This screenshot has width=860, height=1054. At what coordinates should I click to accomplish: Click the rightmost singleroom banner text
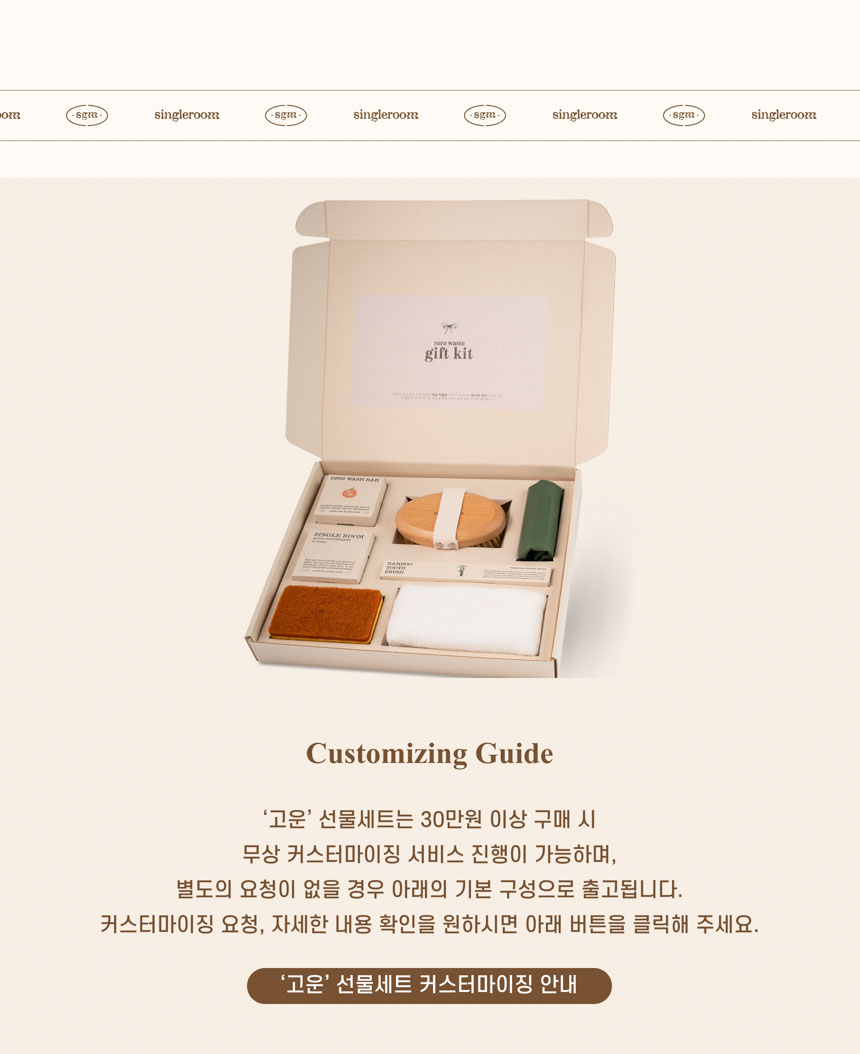pyautogui.click(x=784, y=115)
